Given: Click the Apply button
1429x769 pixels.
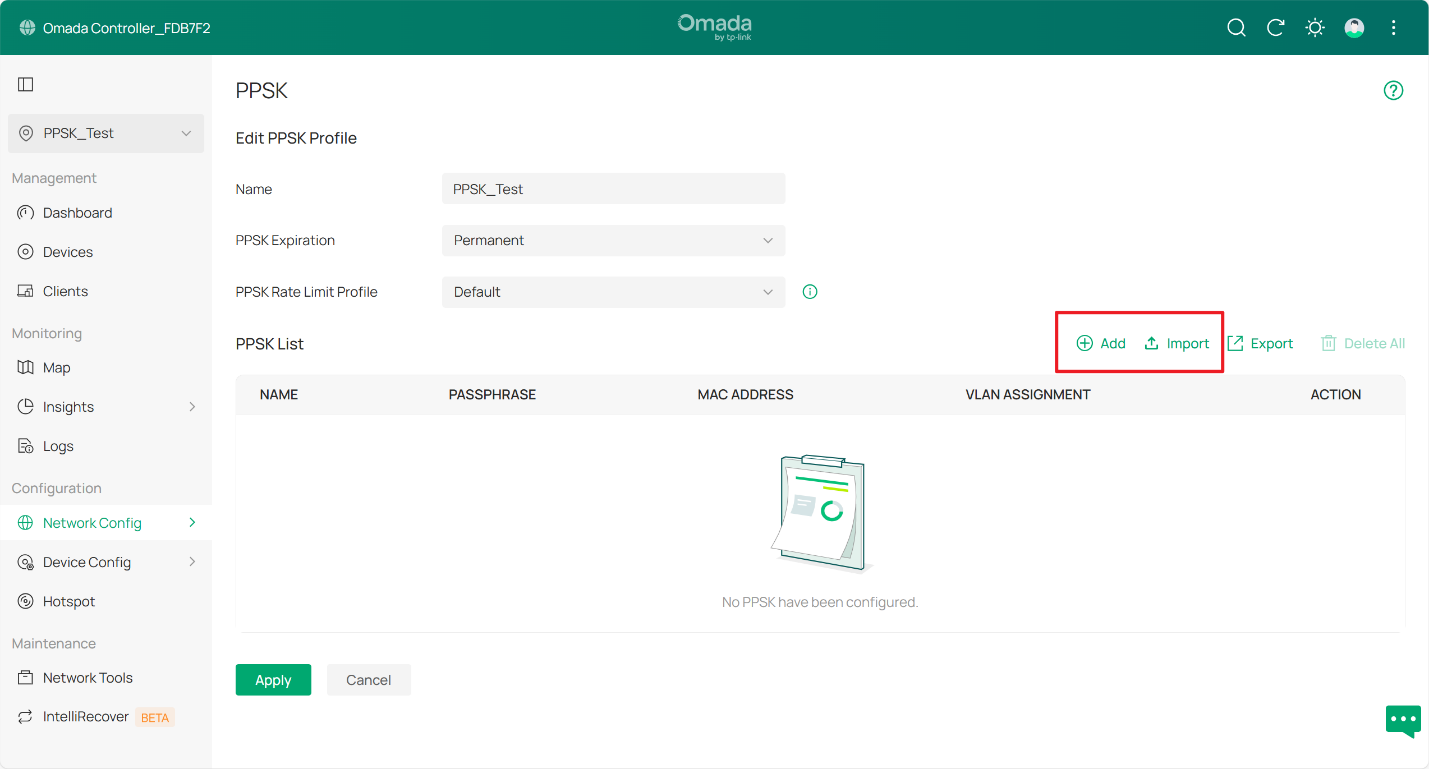Looking at the screenshot, I should pyautogui.click(x=273, y=680).
